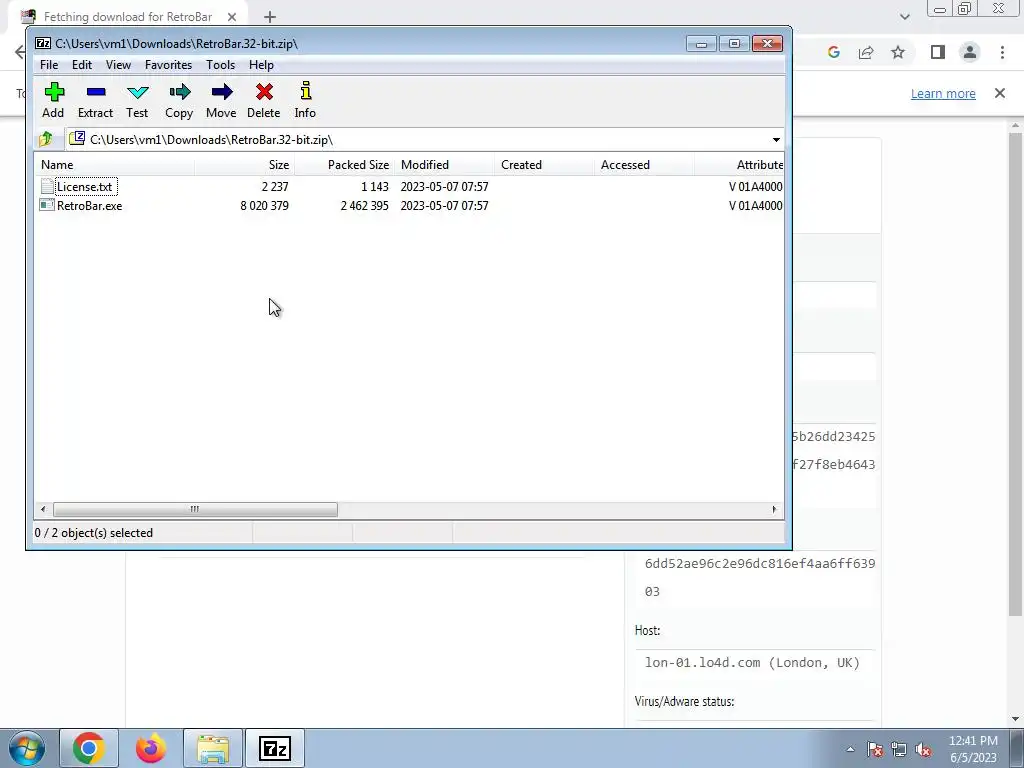Click the horizontal scrollbar thumb in 7-Zip
Screen dimensions: 1024x768
point(195,509)
